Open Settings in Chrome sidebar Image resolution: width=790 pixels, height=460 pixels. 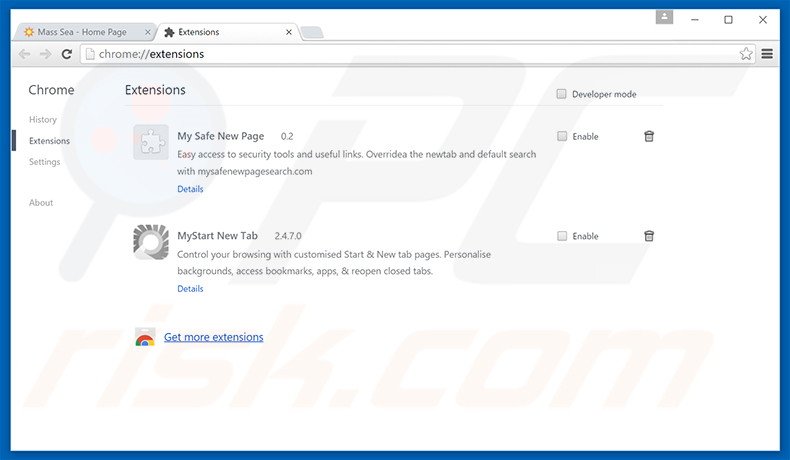44,162
